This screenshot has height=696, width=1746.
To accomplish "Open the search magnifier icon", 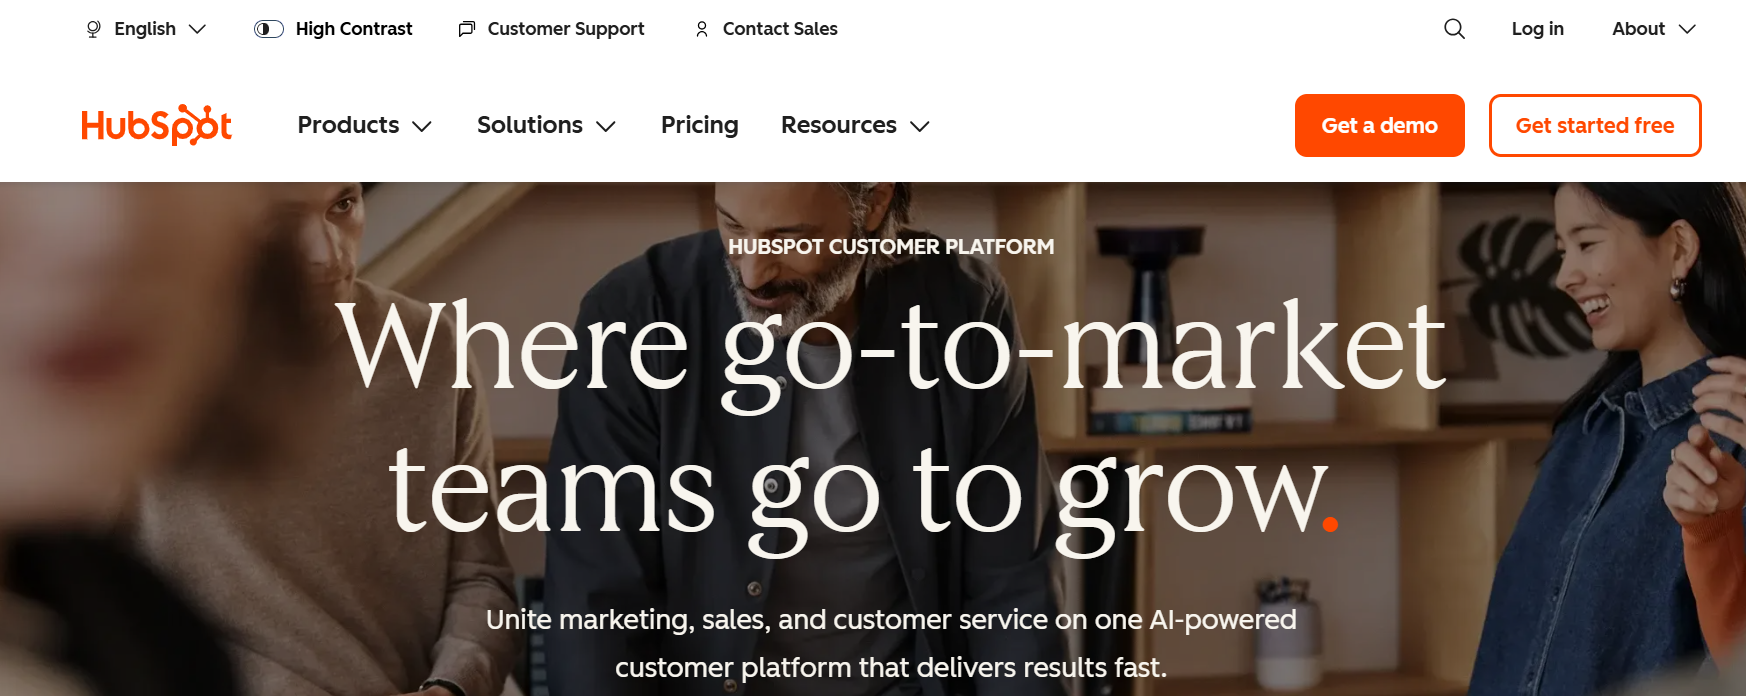I will [x=1455, y=29].
